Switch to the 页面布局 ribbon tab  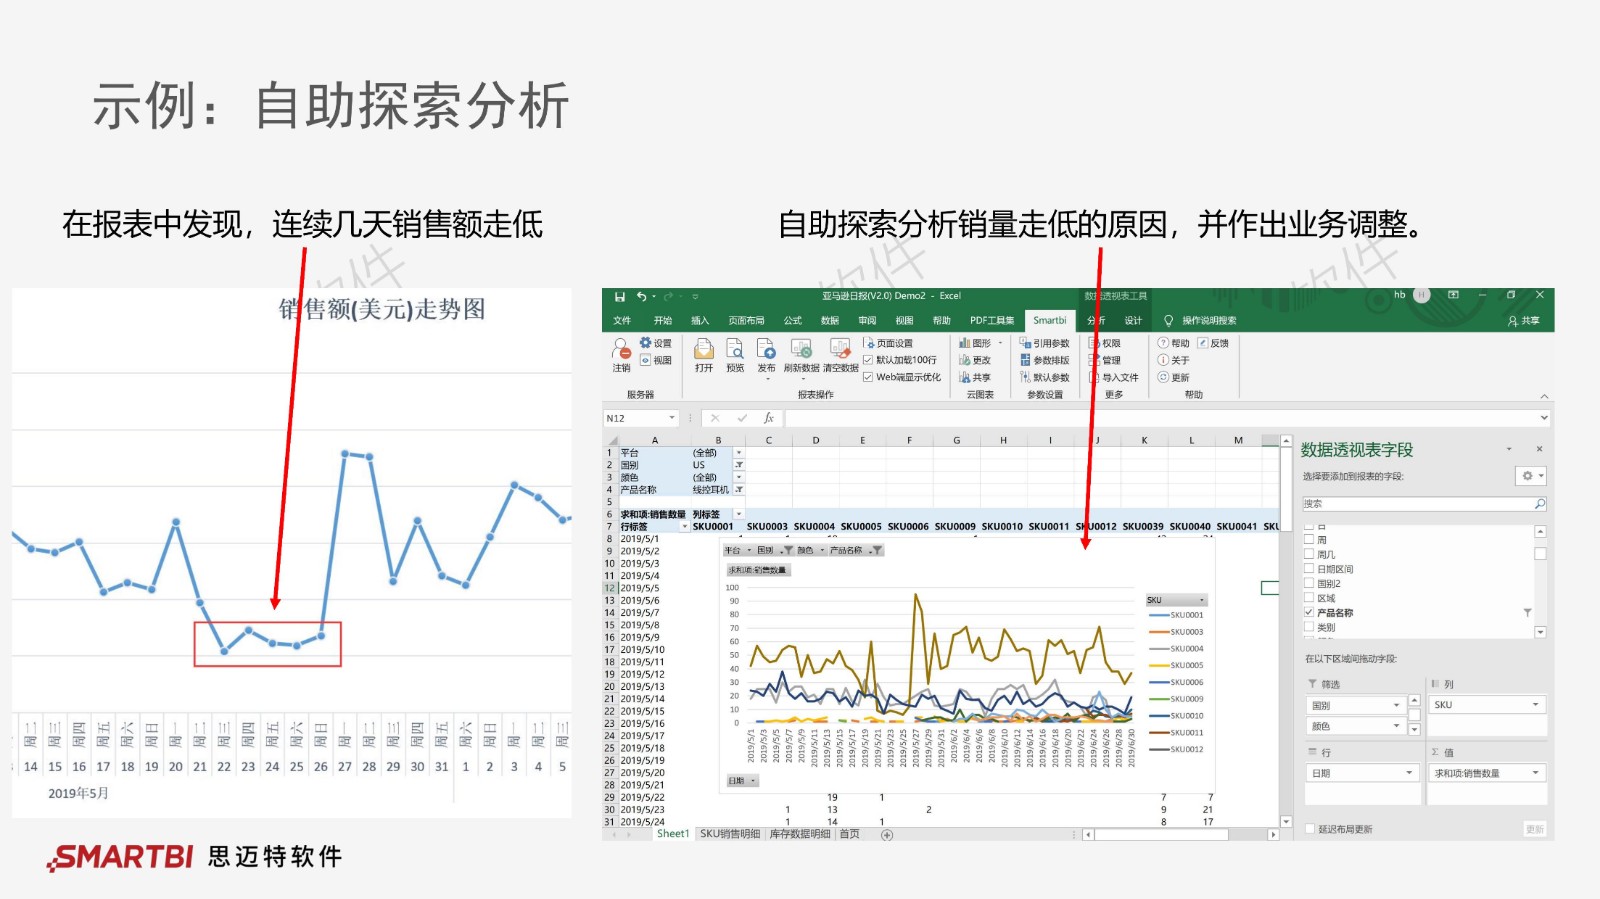(x=746, y=321)
